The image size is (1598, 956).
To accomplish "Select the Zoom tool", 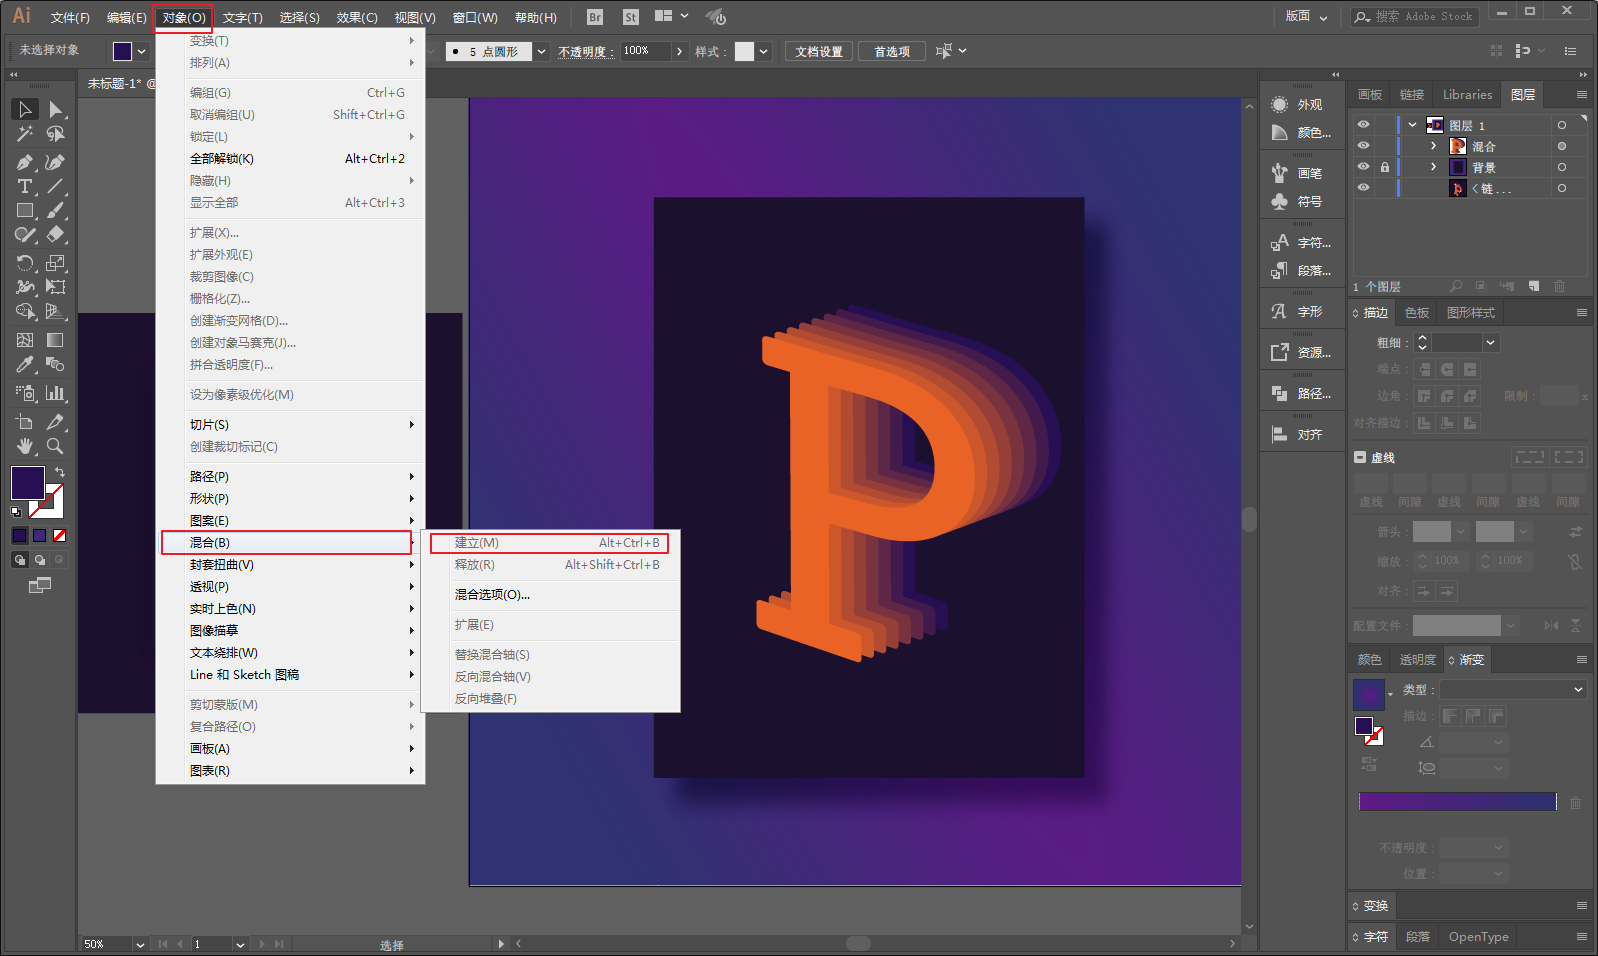I will pyautogui.click(x=55, y=446).
